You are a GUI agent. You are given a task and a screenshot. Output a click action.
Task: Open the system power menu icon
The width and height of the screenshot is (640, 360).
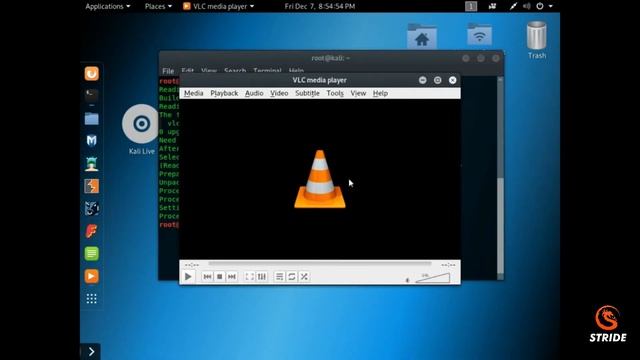[540, 6]
